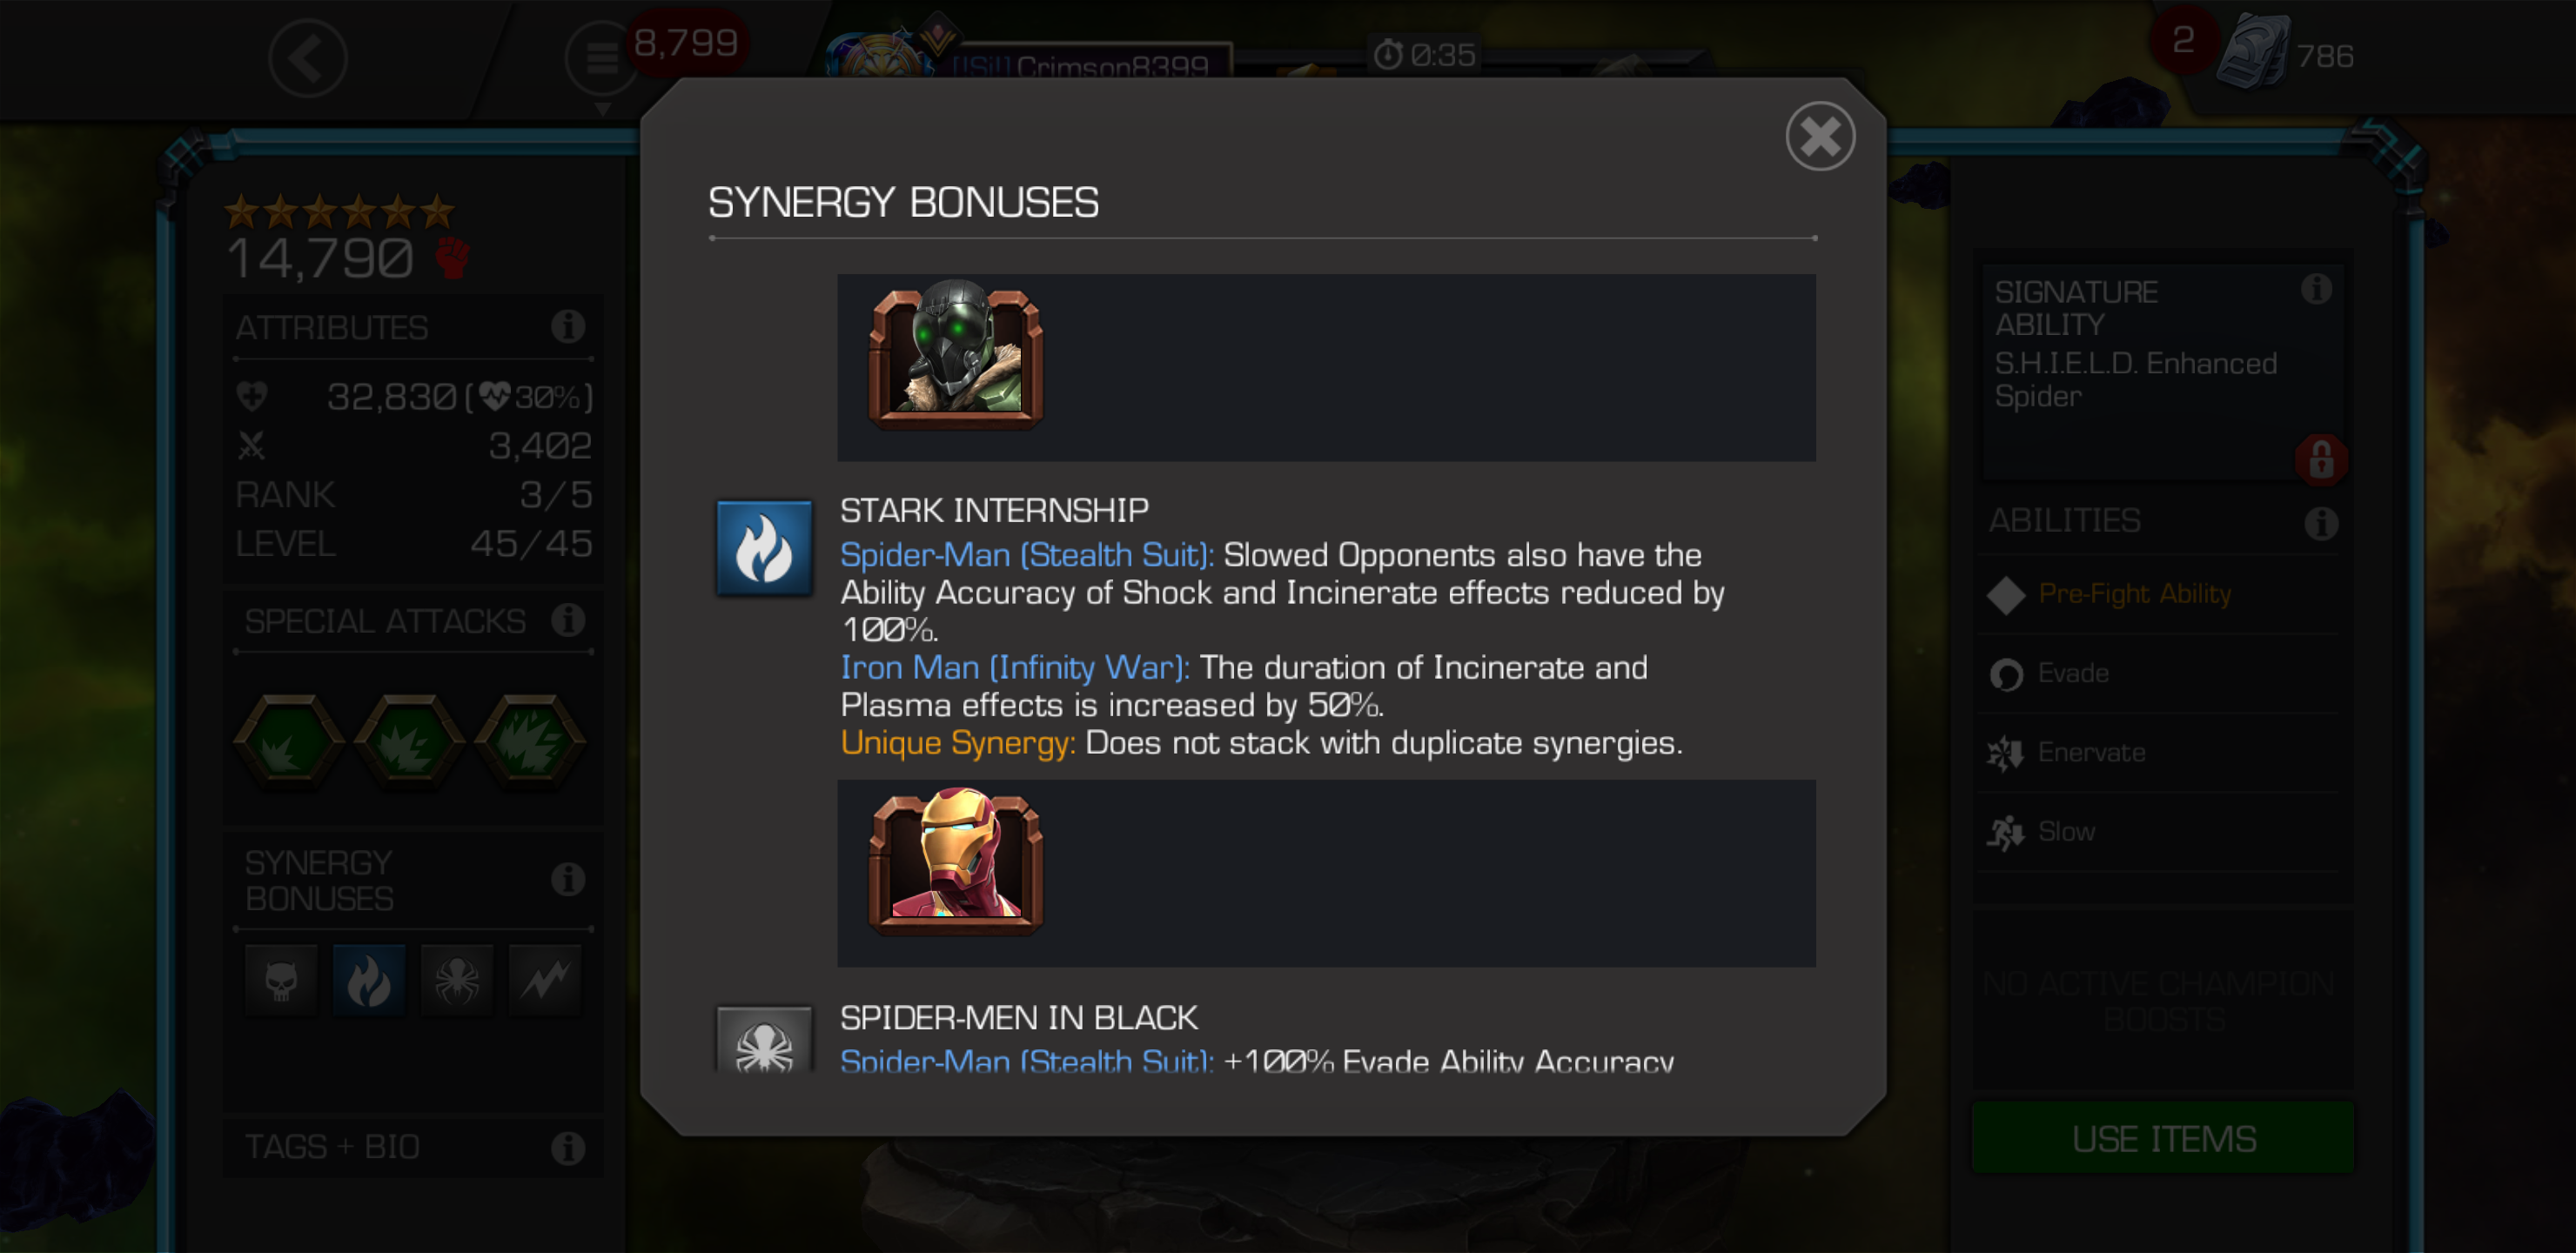Select the lightning synergy bonus icon

pos(545,980)
